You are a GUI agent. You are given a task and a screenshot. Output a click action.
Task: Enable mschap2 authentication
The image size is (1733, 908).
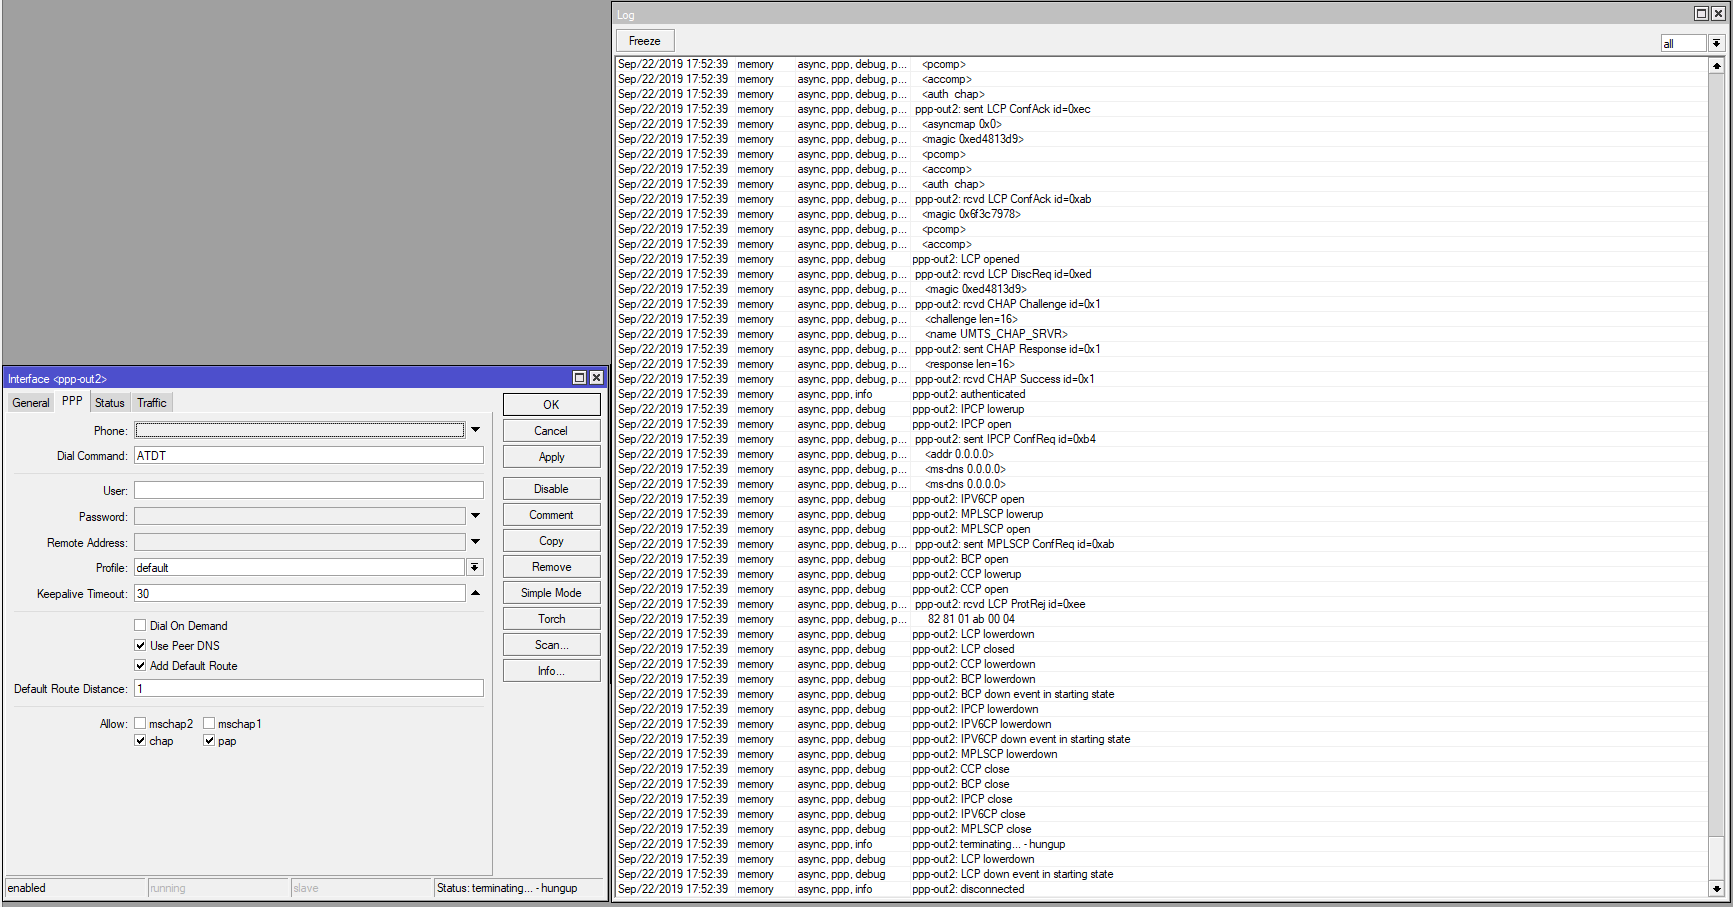pyautogui.click(x=140, y=723)
